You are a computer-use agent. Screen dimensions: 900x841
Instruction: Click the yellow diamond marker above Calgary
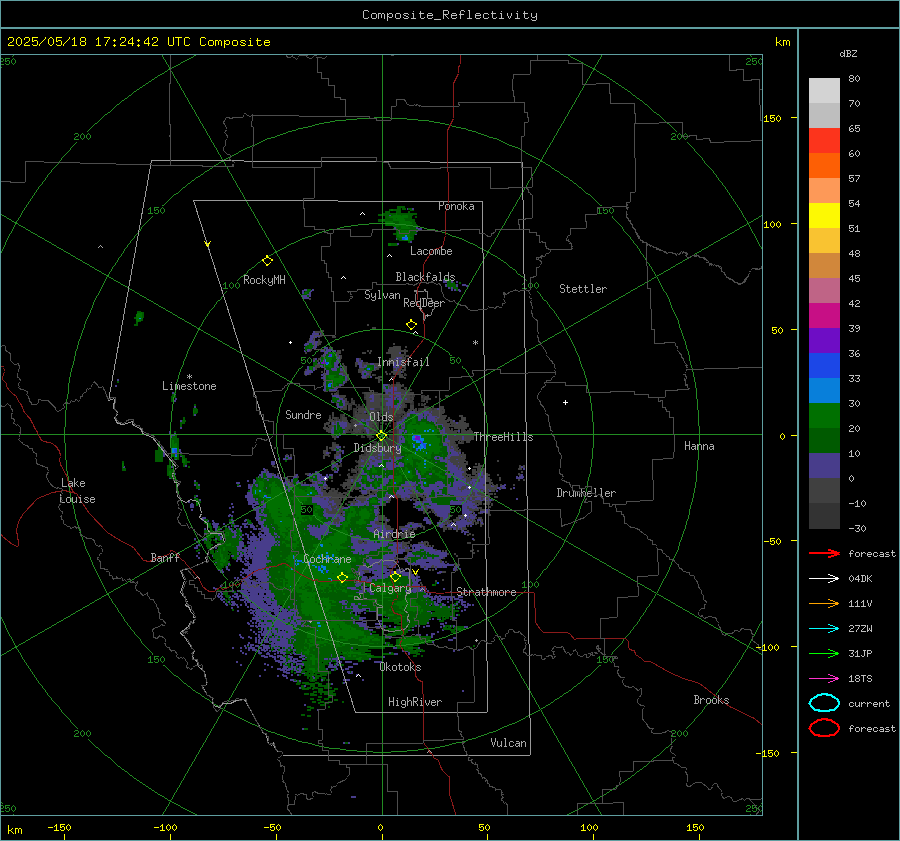pyautogui.click(x=395, y=576)
